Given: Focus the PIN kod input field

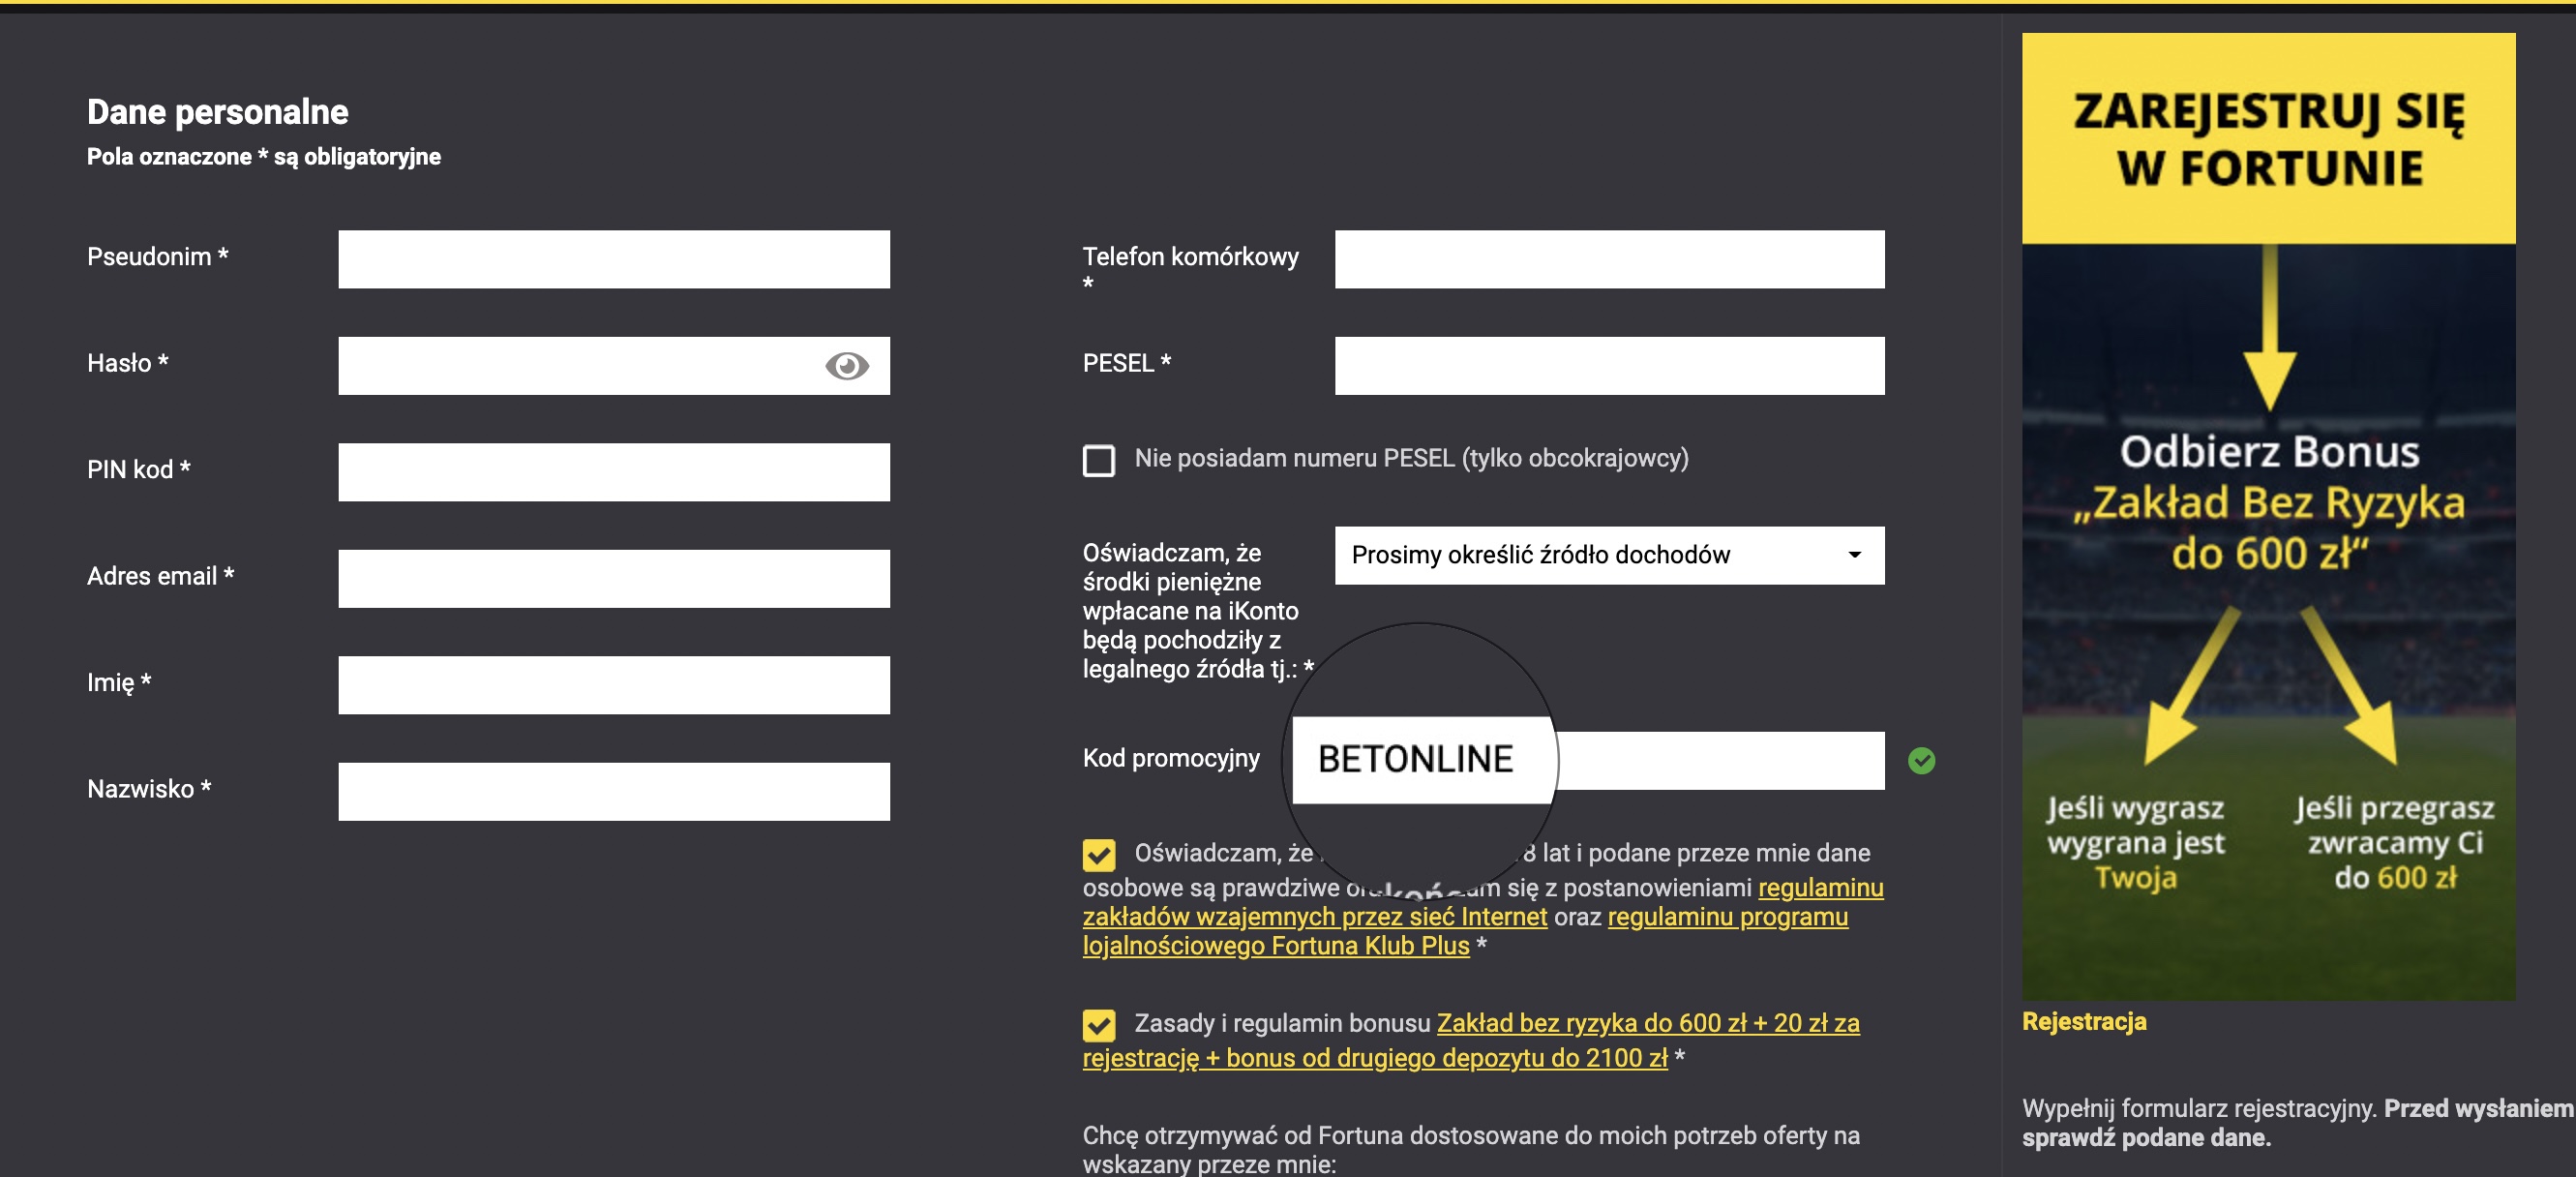Looking at the screenshot, I should click(x=614, y=472).
